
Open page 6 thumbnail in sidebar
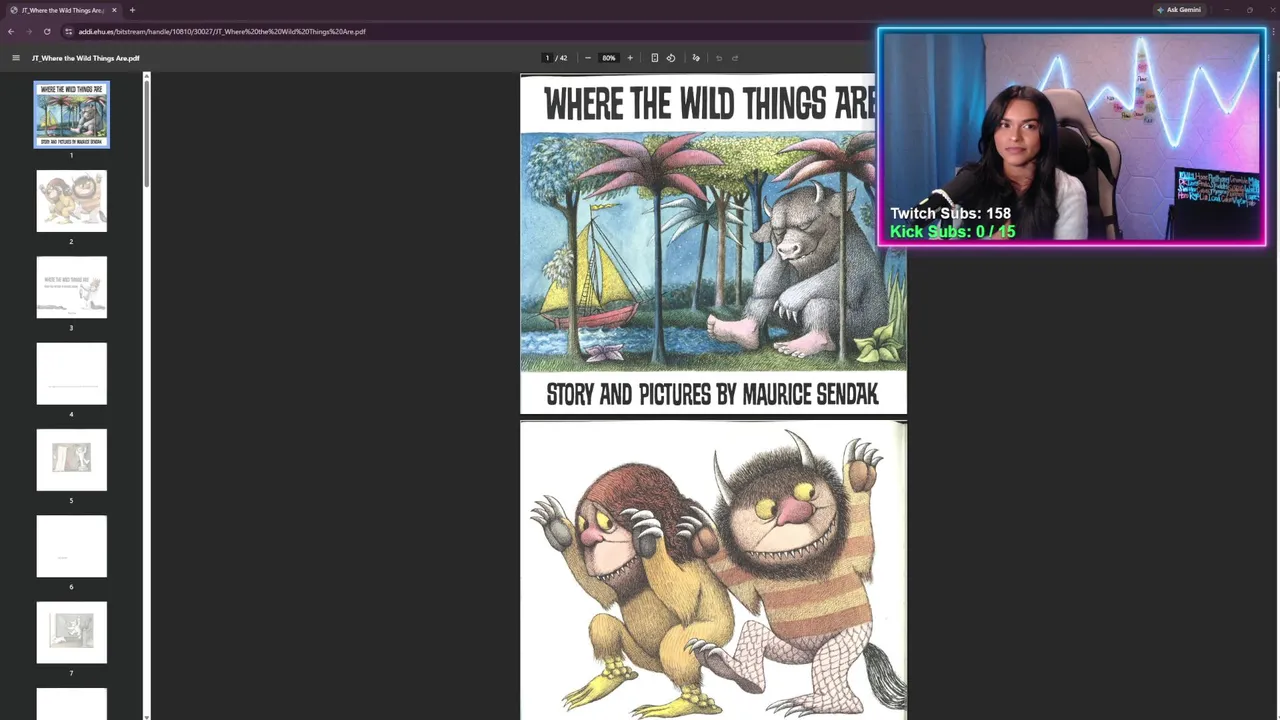click(x=72, y=546)
